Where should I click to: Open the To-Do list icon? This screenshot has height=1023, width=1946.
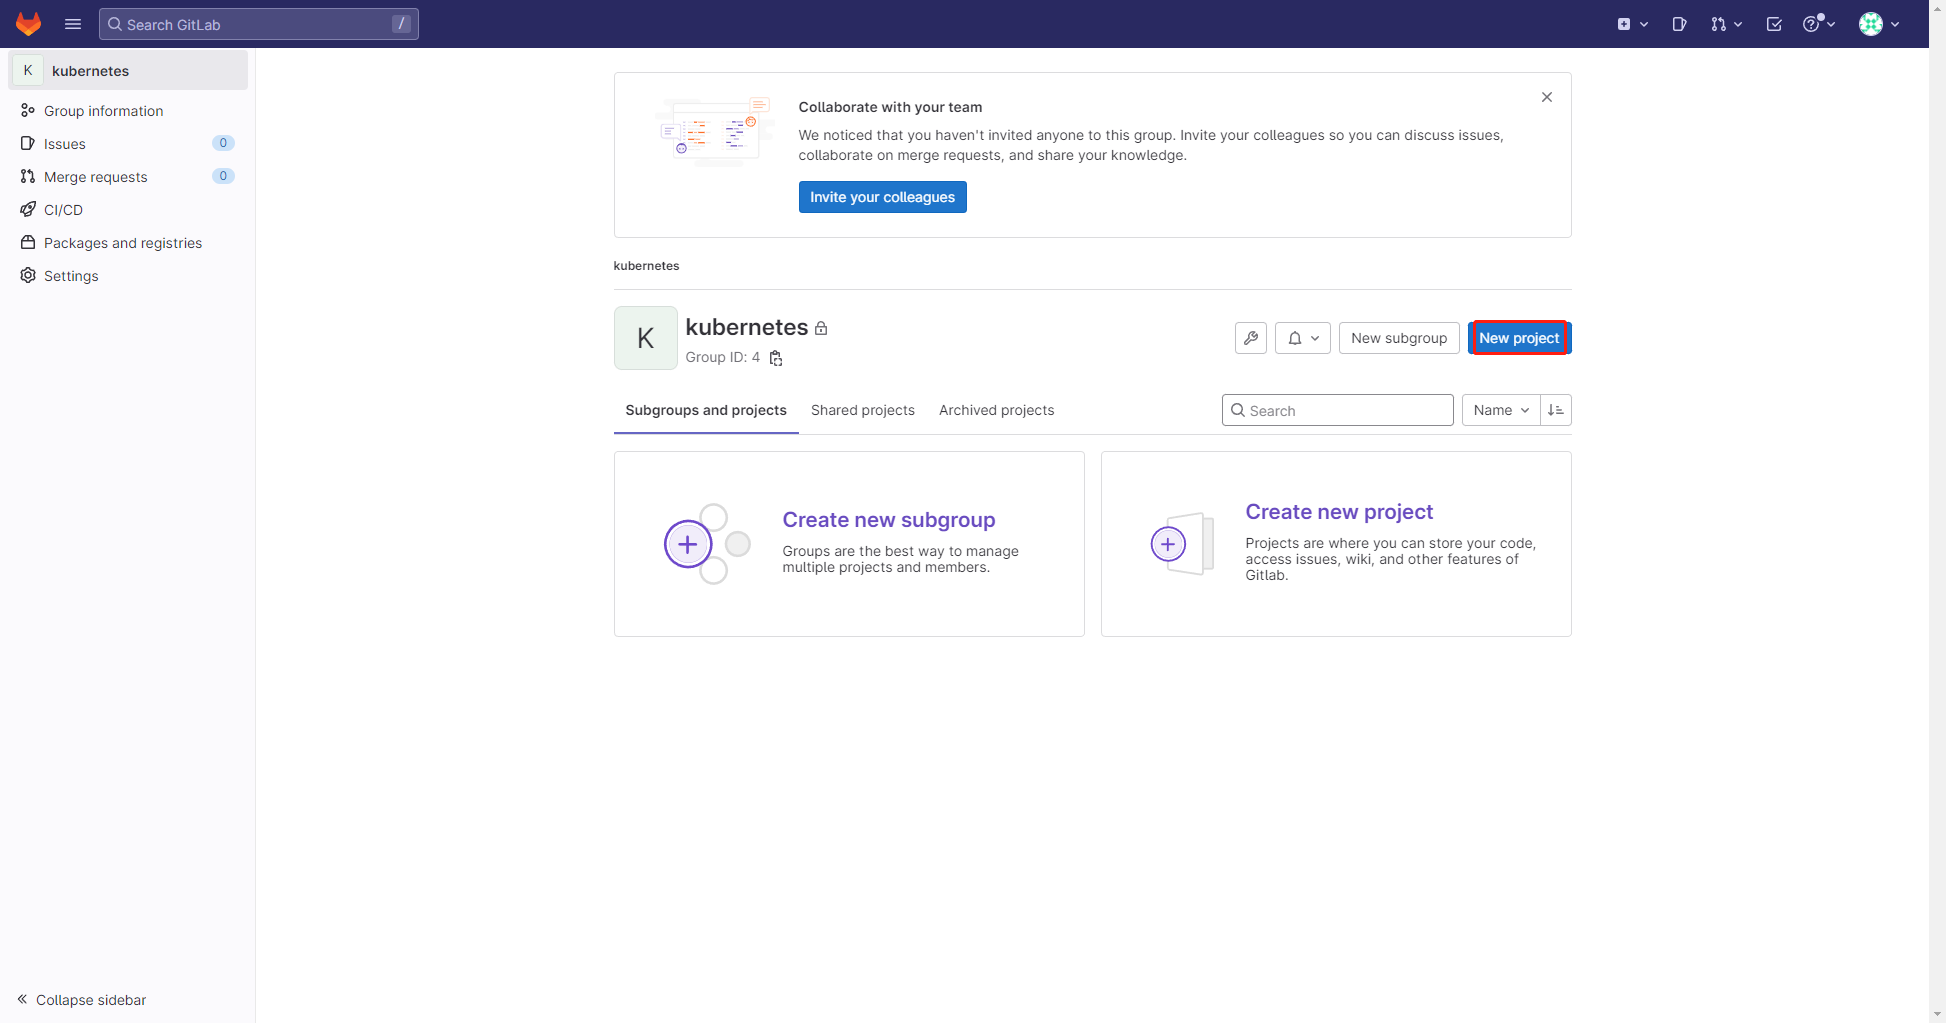click(1774, 24)
